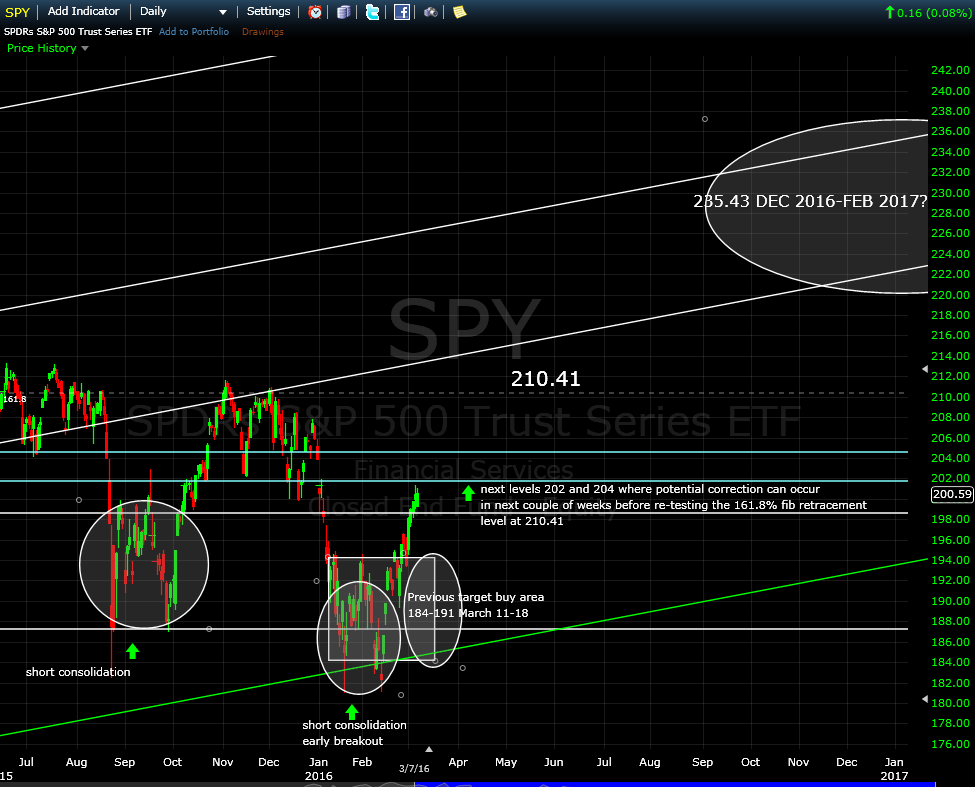The image size is (975, 787).
Task: Click the 3/7/16 date marker triangle
Action: click(x=428, y=749)
